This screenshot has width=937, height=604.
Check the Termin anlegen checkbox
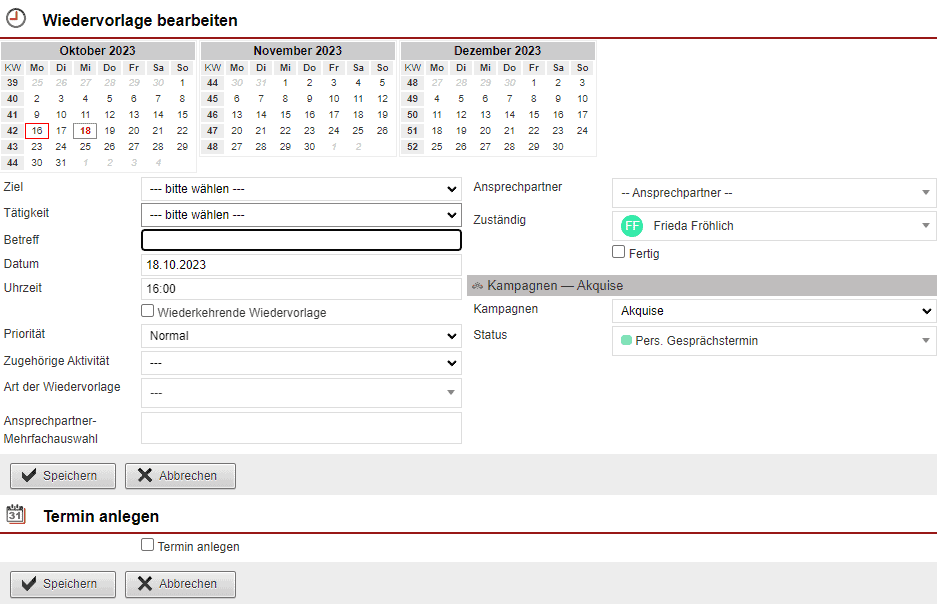(148, 546)
